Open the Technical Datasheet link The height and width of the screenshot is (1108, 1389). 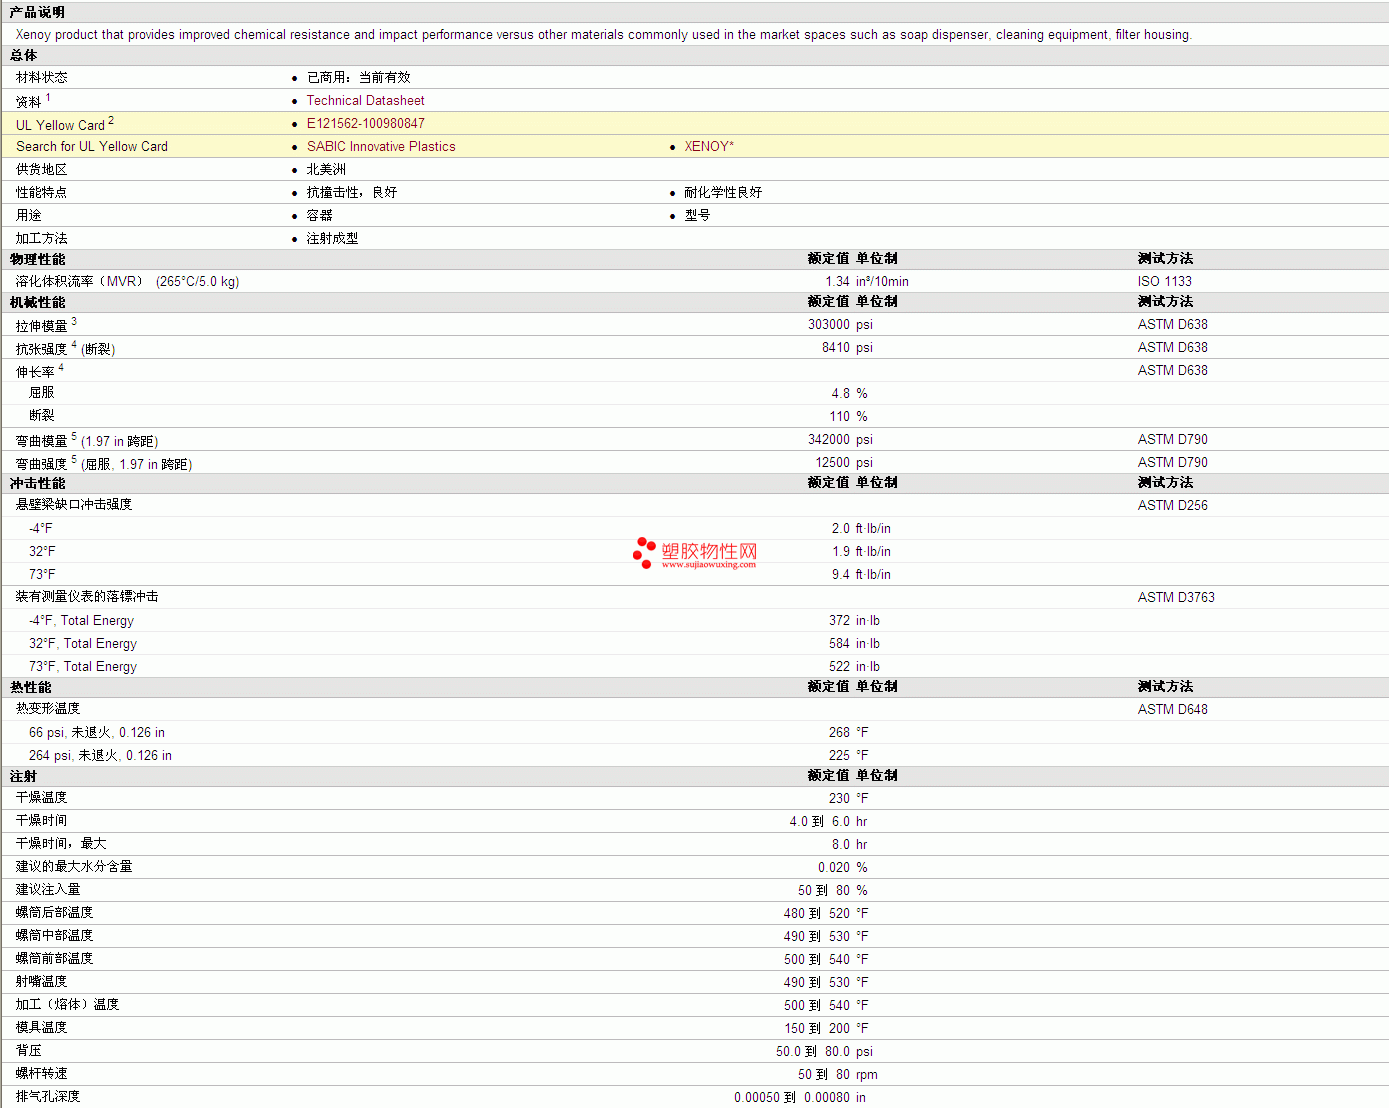(365, 101)
